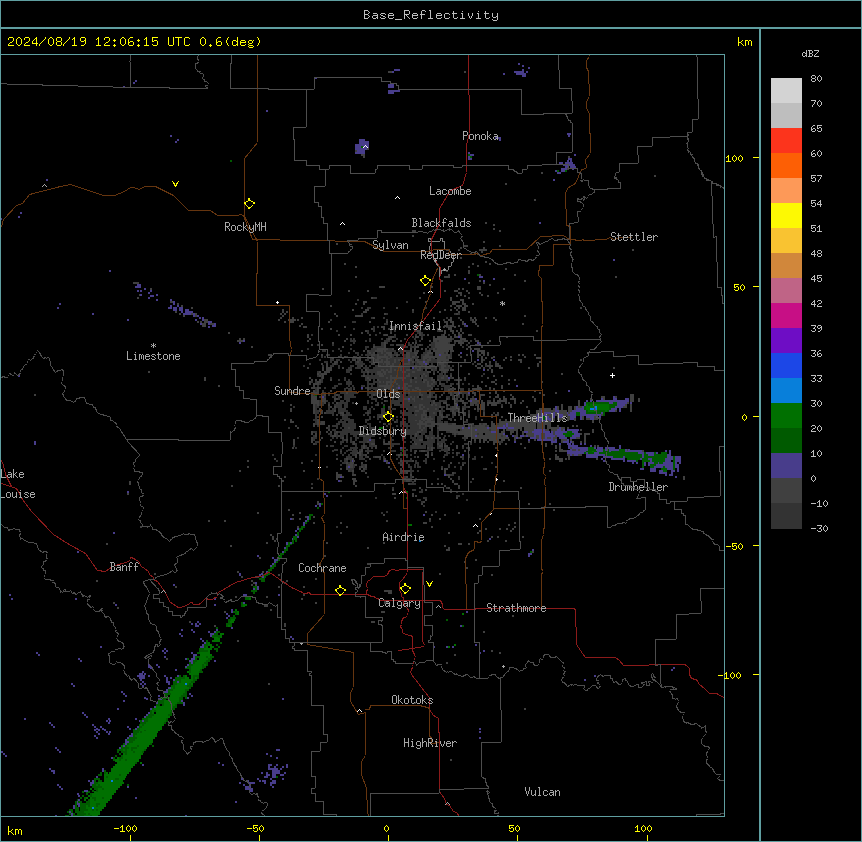Click the asterisk marker above Limestone
Viewport: 862px width, 842px height.
[153, 346]
